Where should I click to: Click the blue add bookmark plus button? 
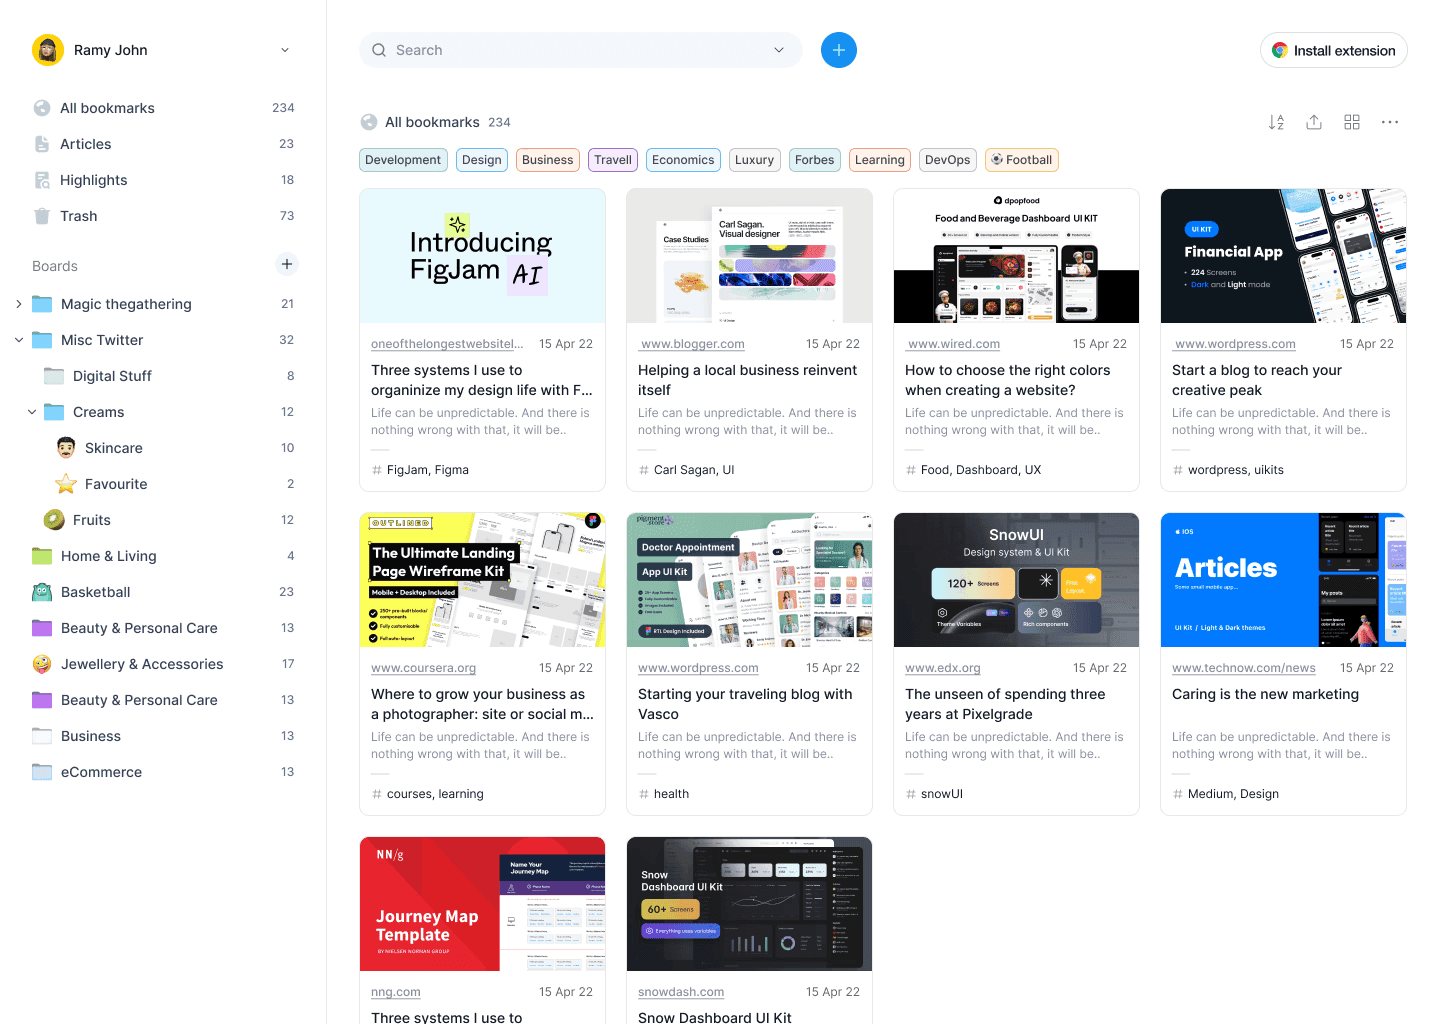click(838, 50)
